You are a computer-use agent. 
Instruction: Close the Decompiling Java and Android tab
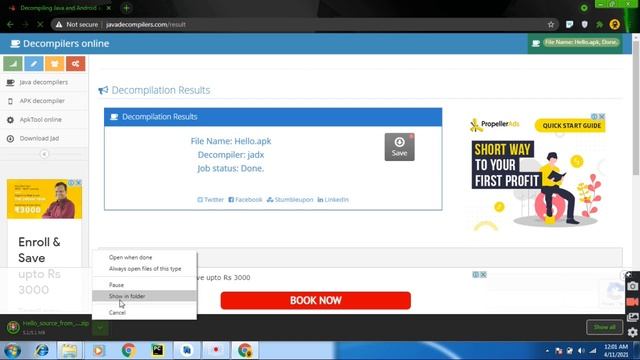tap(109, 8)
